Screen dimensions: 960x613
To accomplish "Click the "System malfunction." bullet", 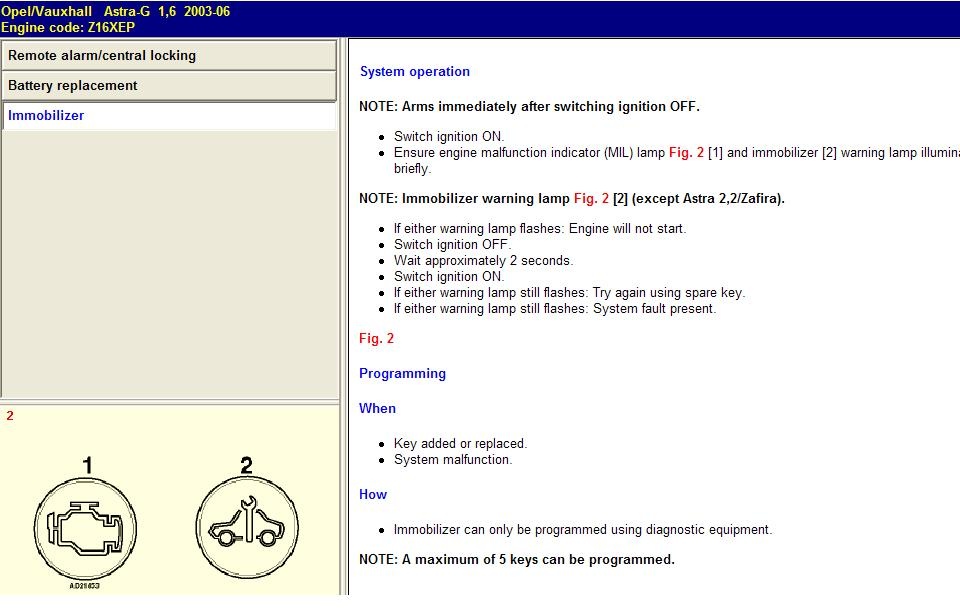I will point(452,459).
